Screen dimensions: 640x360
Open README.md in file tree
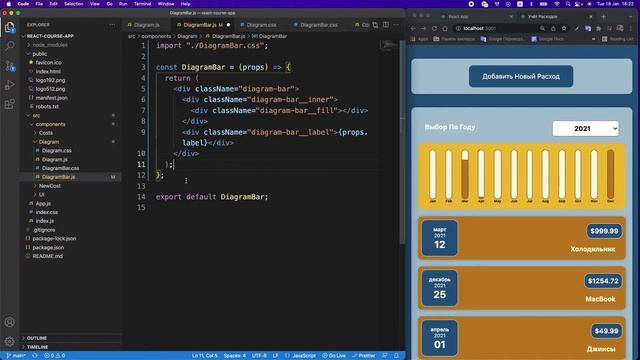[47, 256]
